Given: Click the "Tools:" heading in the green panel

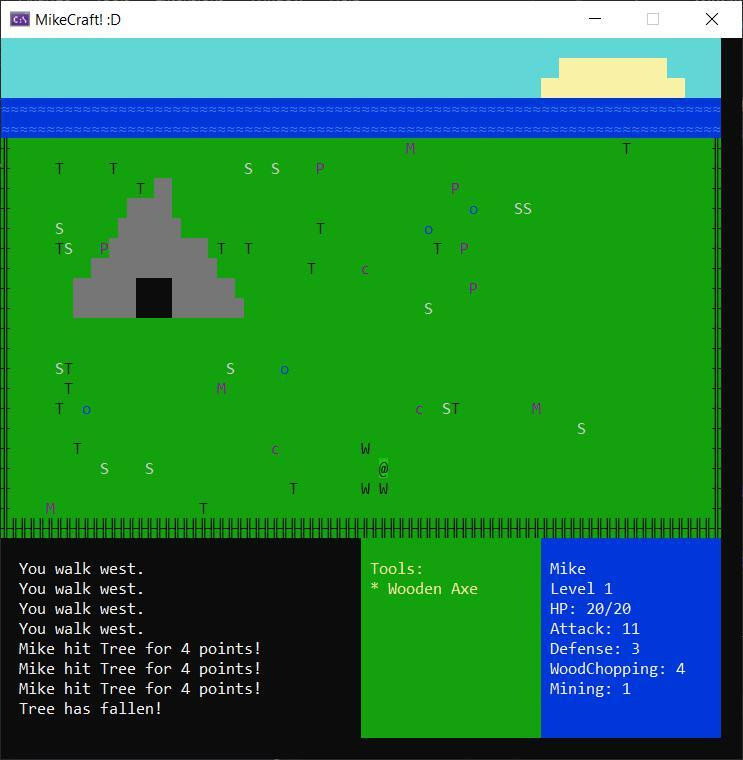Looking at the screenshot, I should 396,569.
